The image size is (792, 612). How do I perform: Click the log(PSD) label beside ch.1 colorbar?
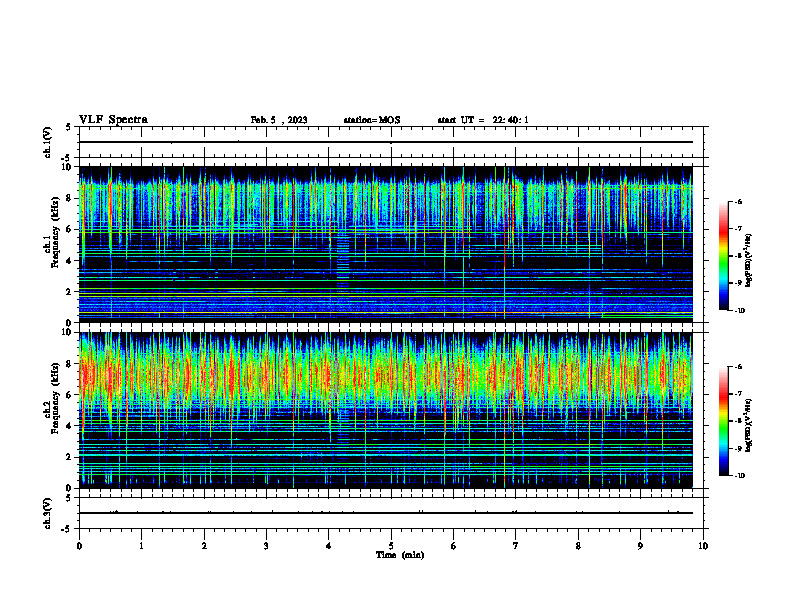(x=749, y=261)
